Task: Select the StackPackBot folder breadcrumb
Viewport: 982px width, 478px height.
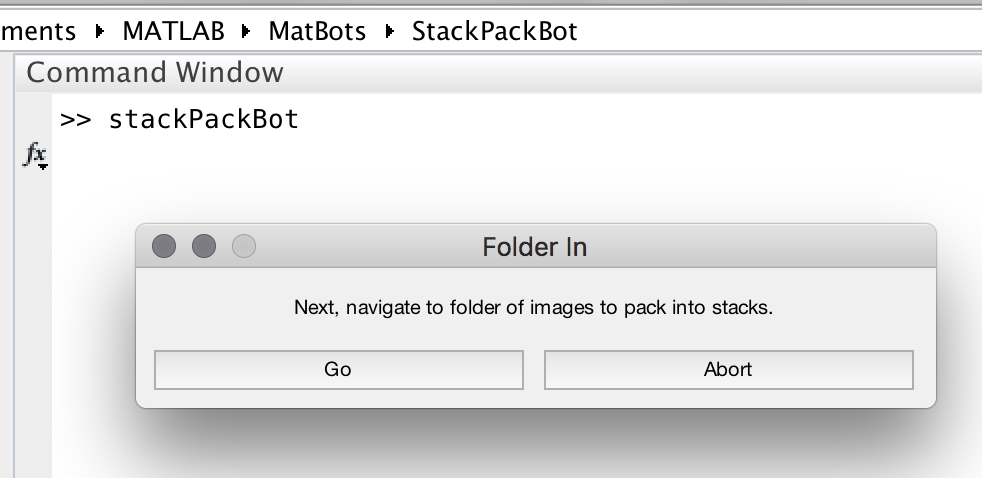Action: pyautogui.click(x=494, y=31)
